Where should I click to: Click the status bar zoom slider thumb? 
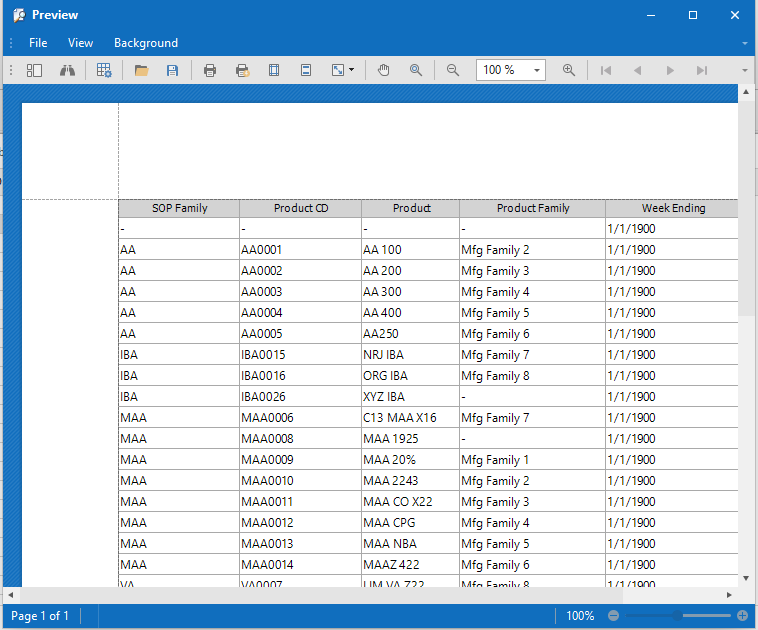click(677, 615)
